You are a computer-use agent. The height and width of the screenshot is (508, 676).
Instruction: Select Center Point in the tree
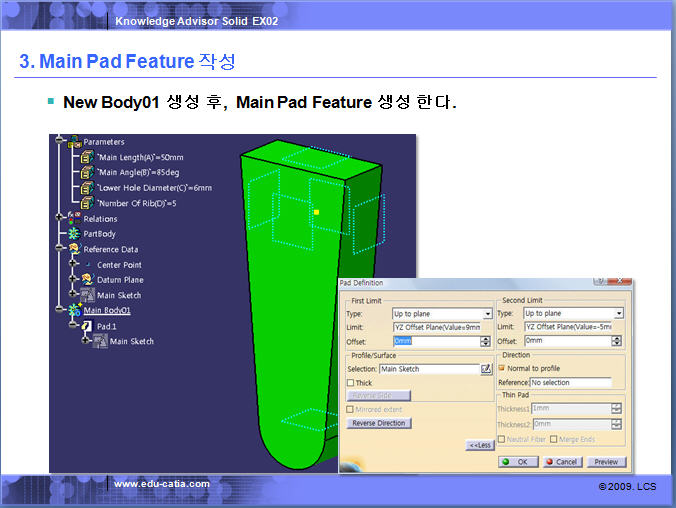coord(118,265)
